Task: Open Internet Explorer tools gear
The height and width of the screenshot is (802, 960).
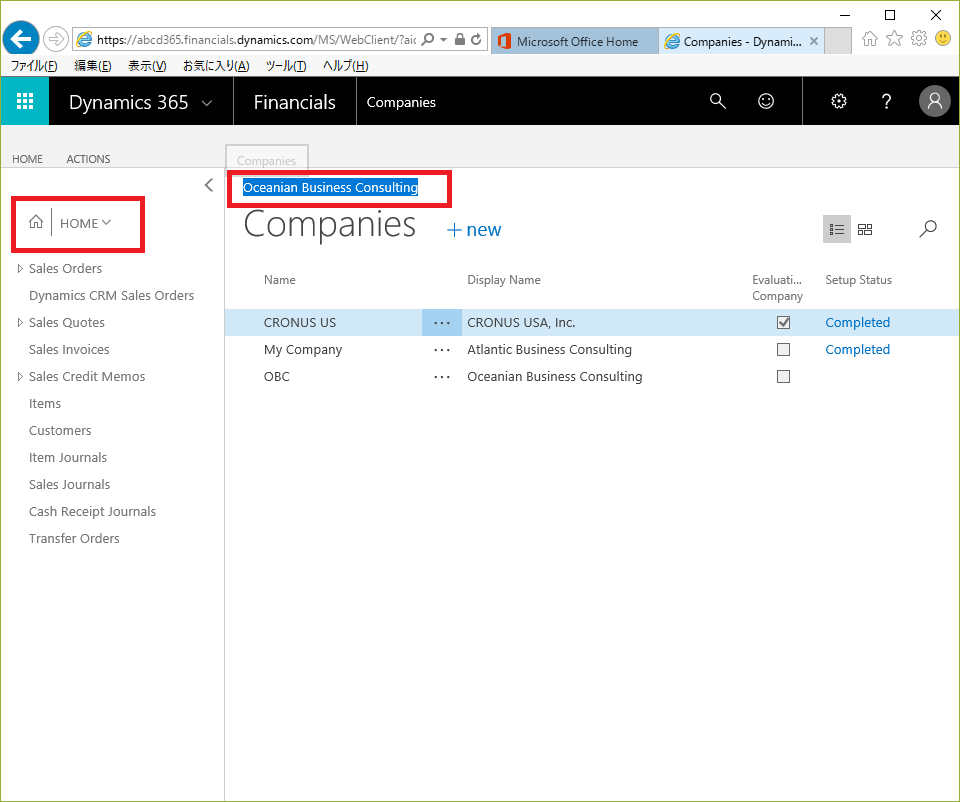Action: pyautogui.click(x=919, y=39)
